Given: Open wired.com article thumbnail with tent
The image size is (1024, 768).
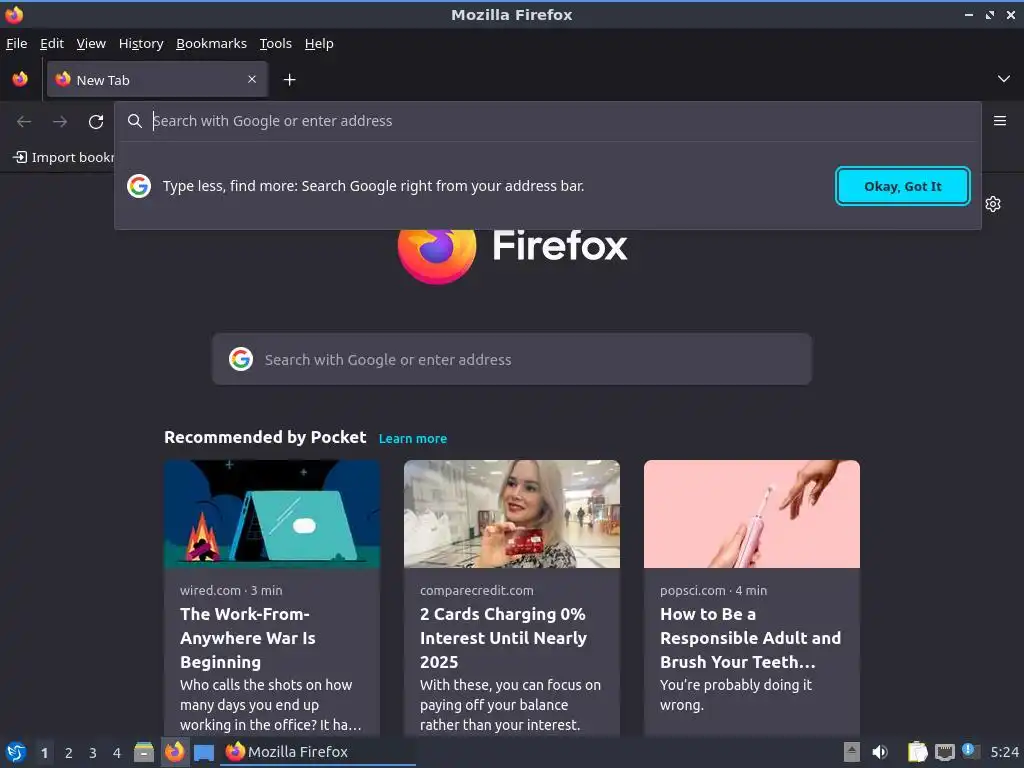Looking at the screenshot, I should coord(272,514).
